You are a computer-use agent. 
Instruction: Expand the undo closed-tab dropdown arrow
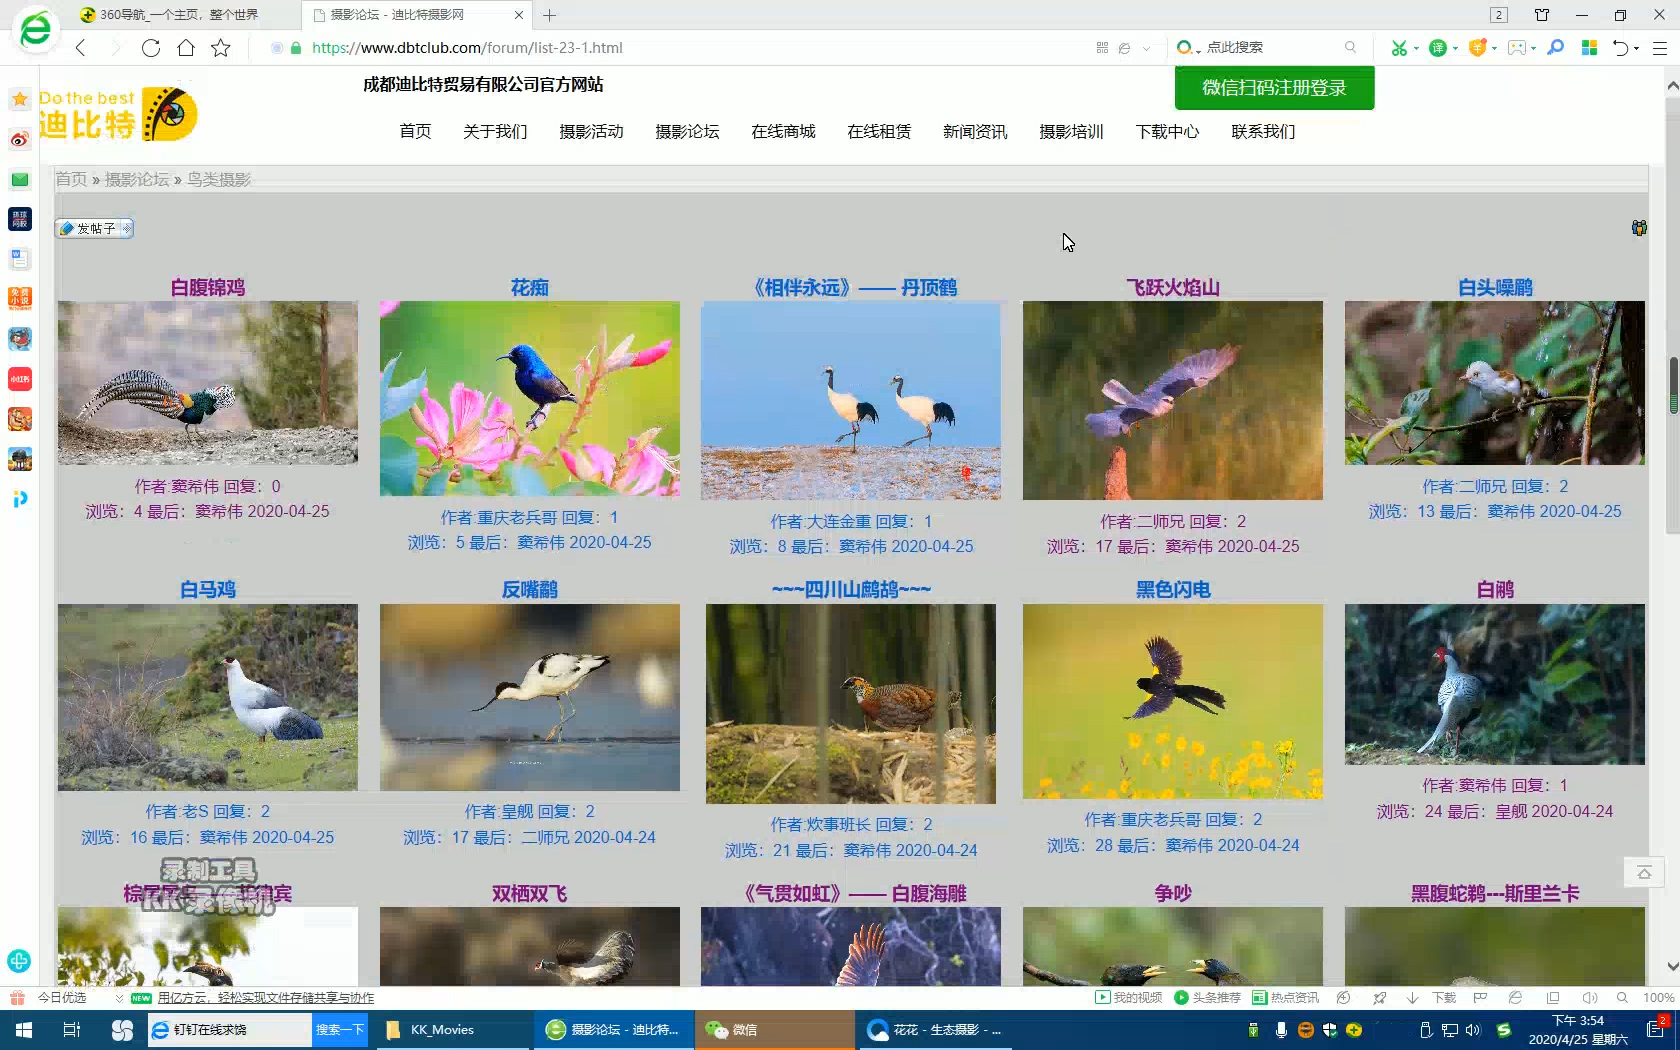(1637, 48)
